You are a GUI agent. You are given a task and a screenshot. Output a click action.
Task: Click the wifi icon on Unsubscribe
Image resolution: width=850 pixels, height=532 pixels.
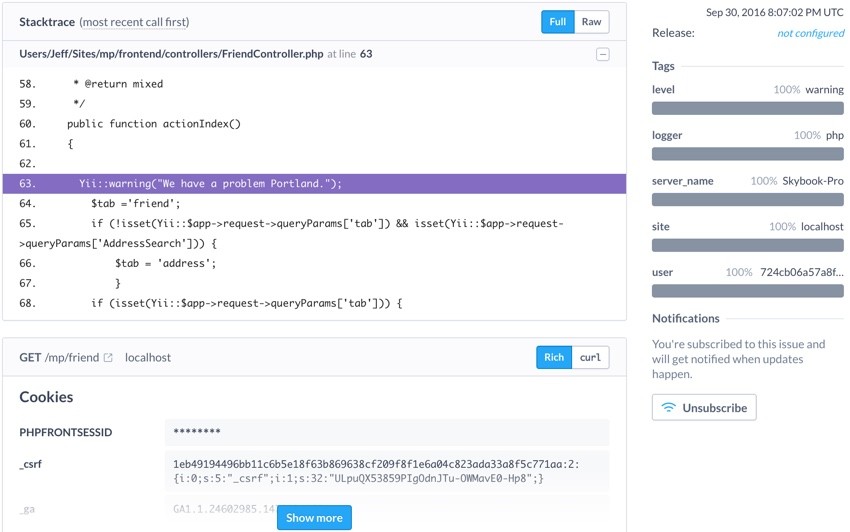[x=668, y=407]
